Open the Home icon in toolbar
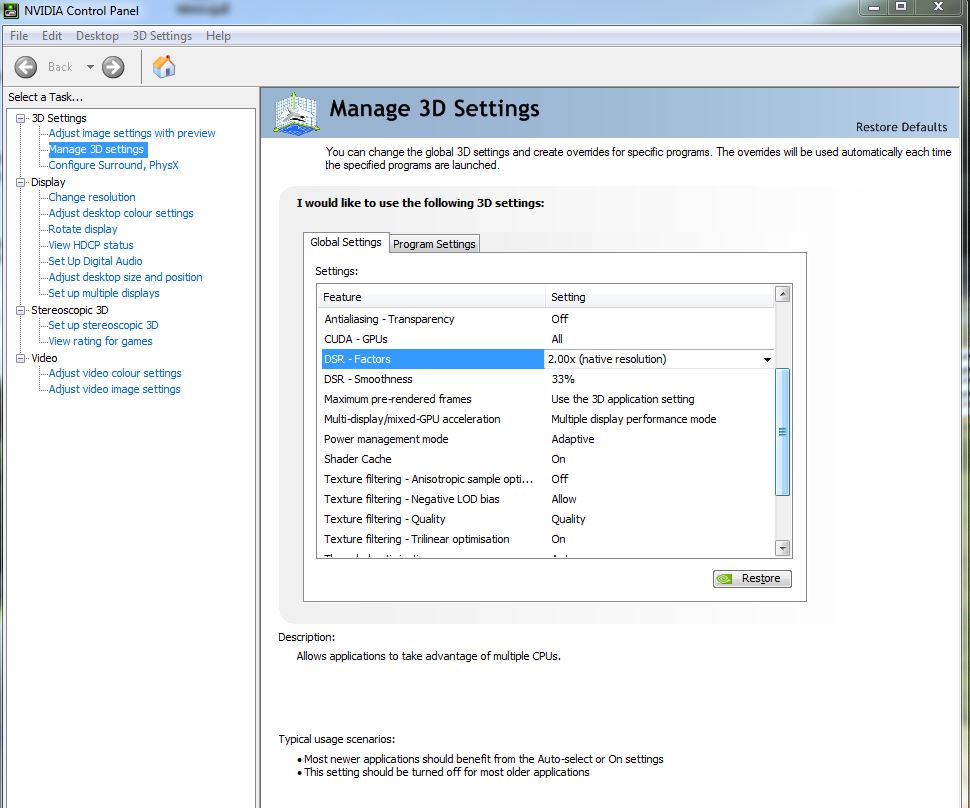This screenshot has height=808, width=970. (164, 67)
